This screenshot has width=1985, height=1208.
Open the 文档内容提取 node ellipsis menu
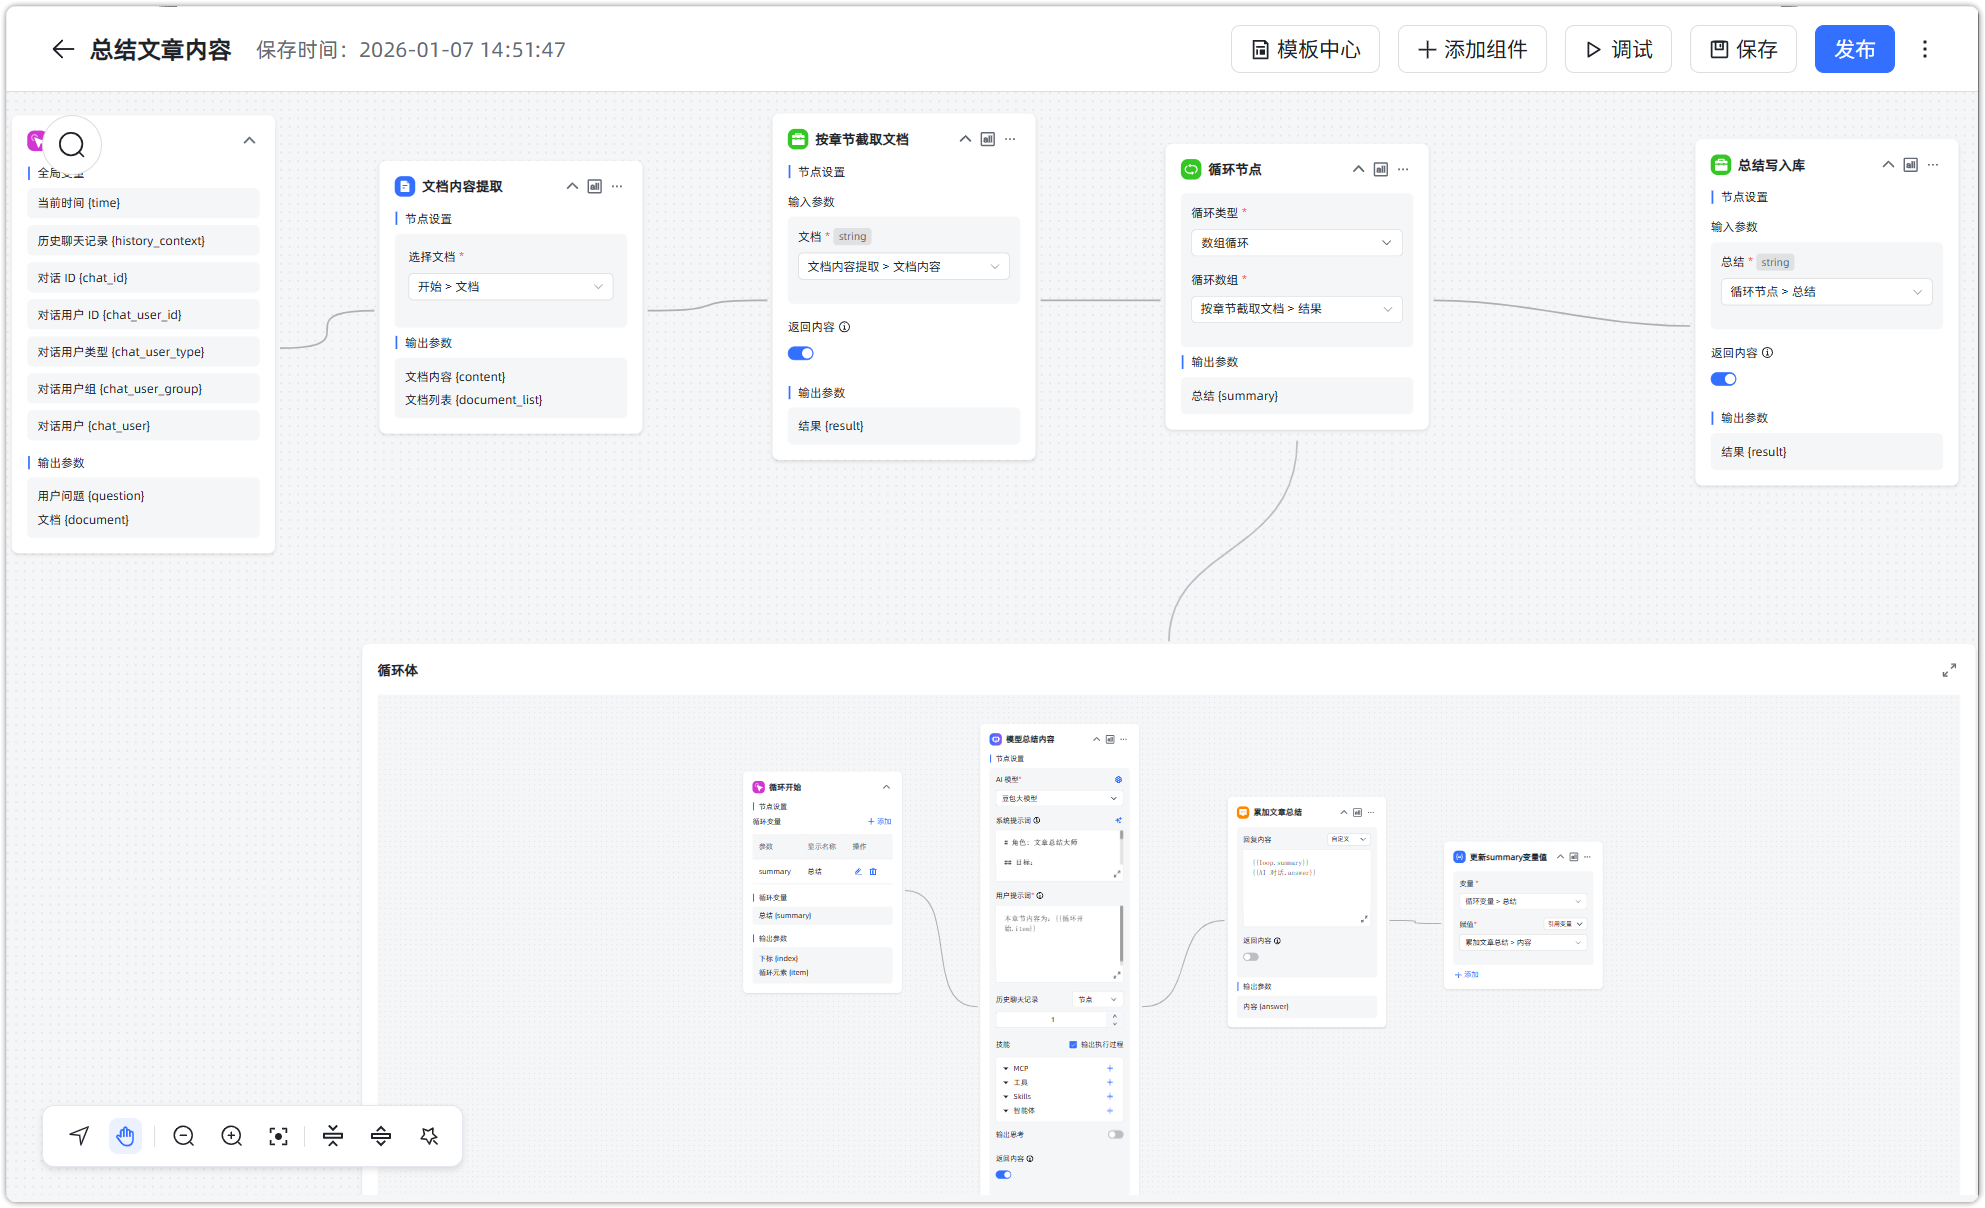click(617, 186)
